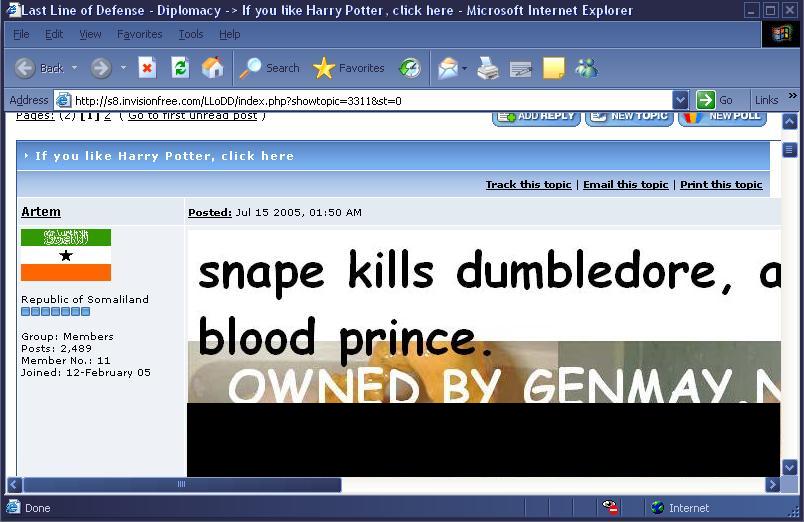Refresh the page with the green arrows icon
Screen dimensions: 804x522
tap(180, 68)
